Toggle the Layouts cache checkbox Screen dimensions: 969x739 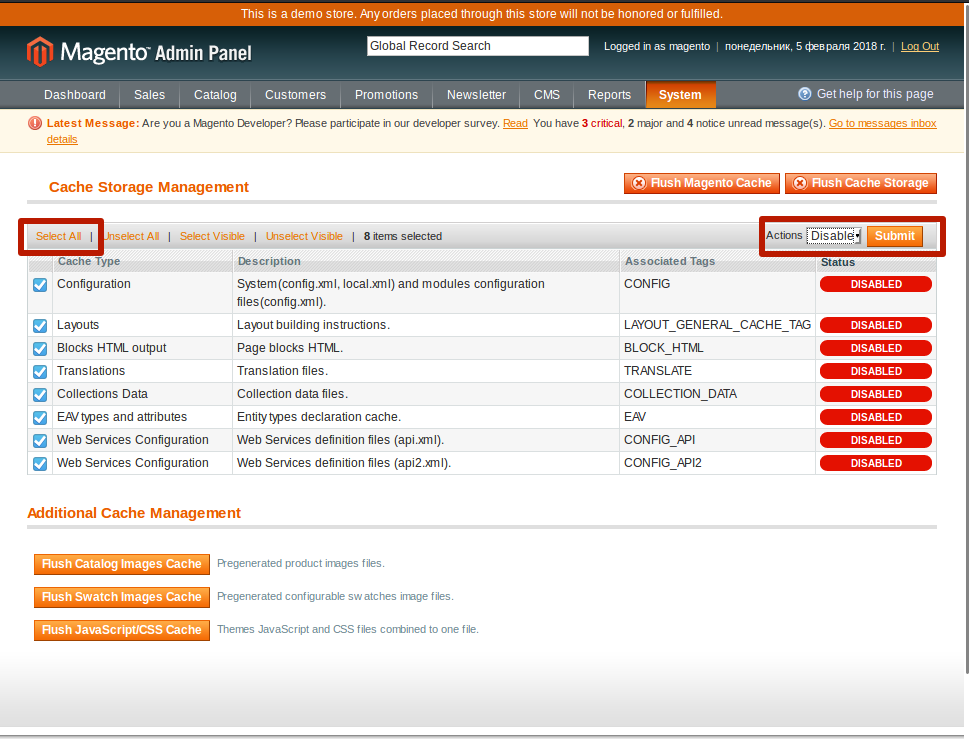(x=40, y=326)
